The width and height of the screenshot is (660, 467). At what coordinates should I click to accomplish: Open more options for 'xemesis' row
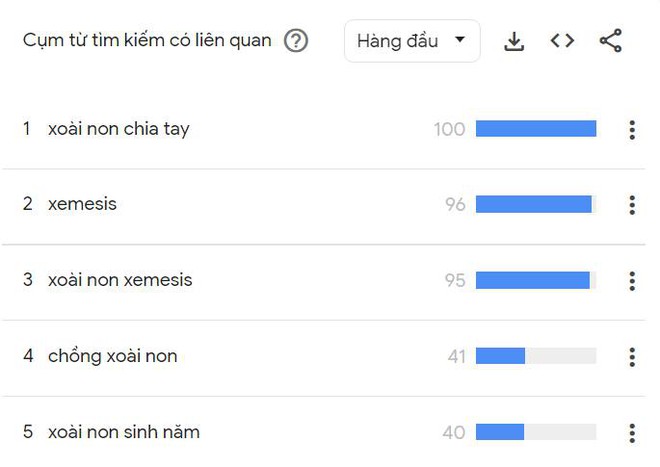click(631, 205)
